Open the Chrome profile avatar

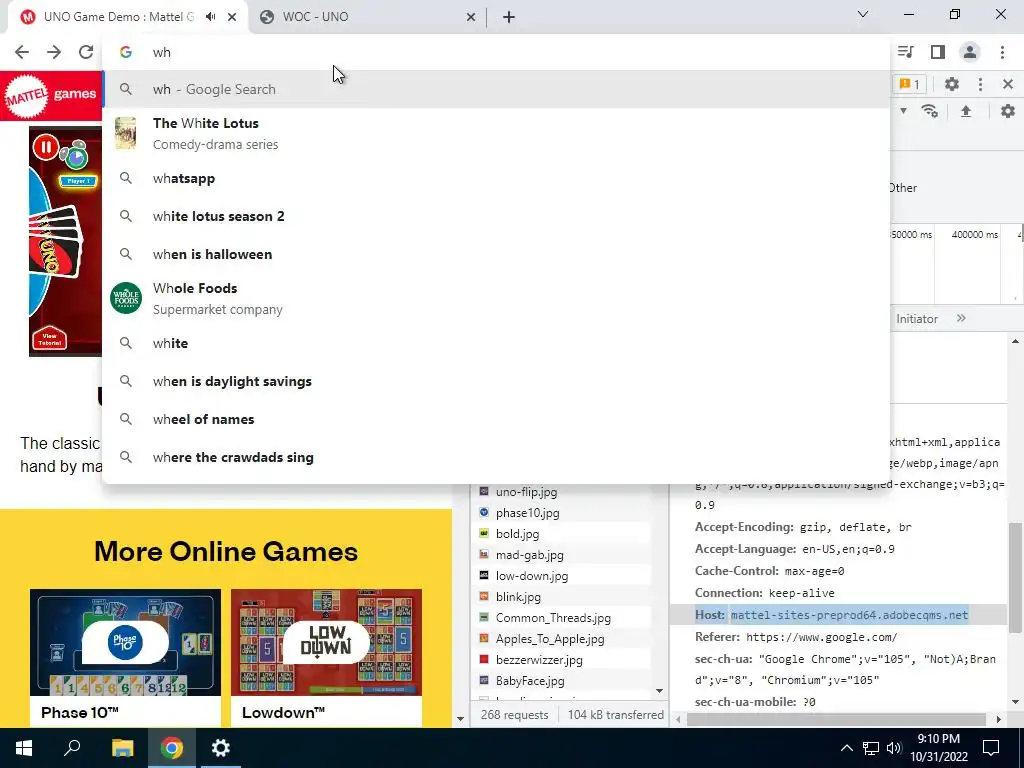(x=970, y=52)
